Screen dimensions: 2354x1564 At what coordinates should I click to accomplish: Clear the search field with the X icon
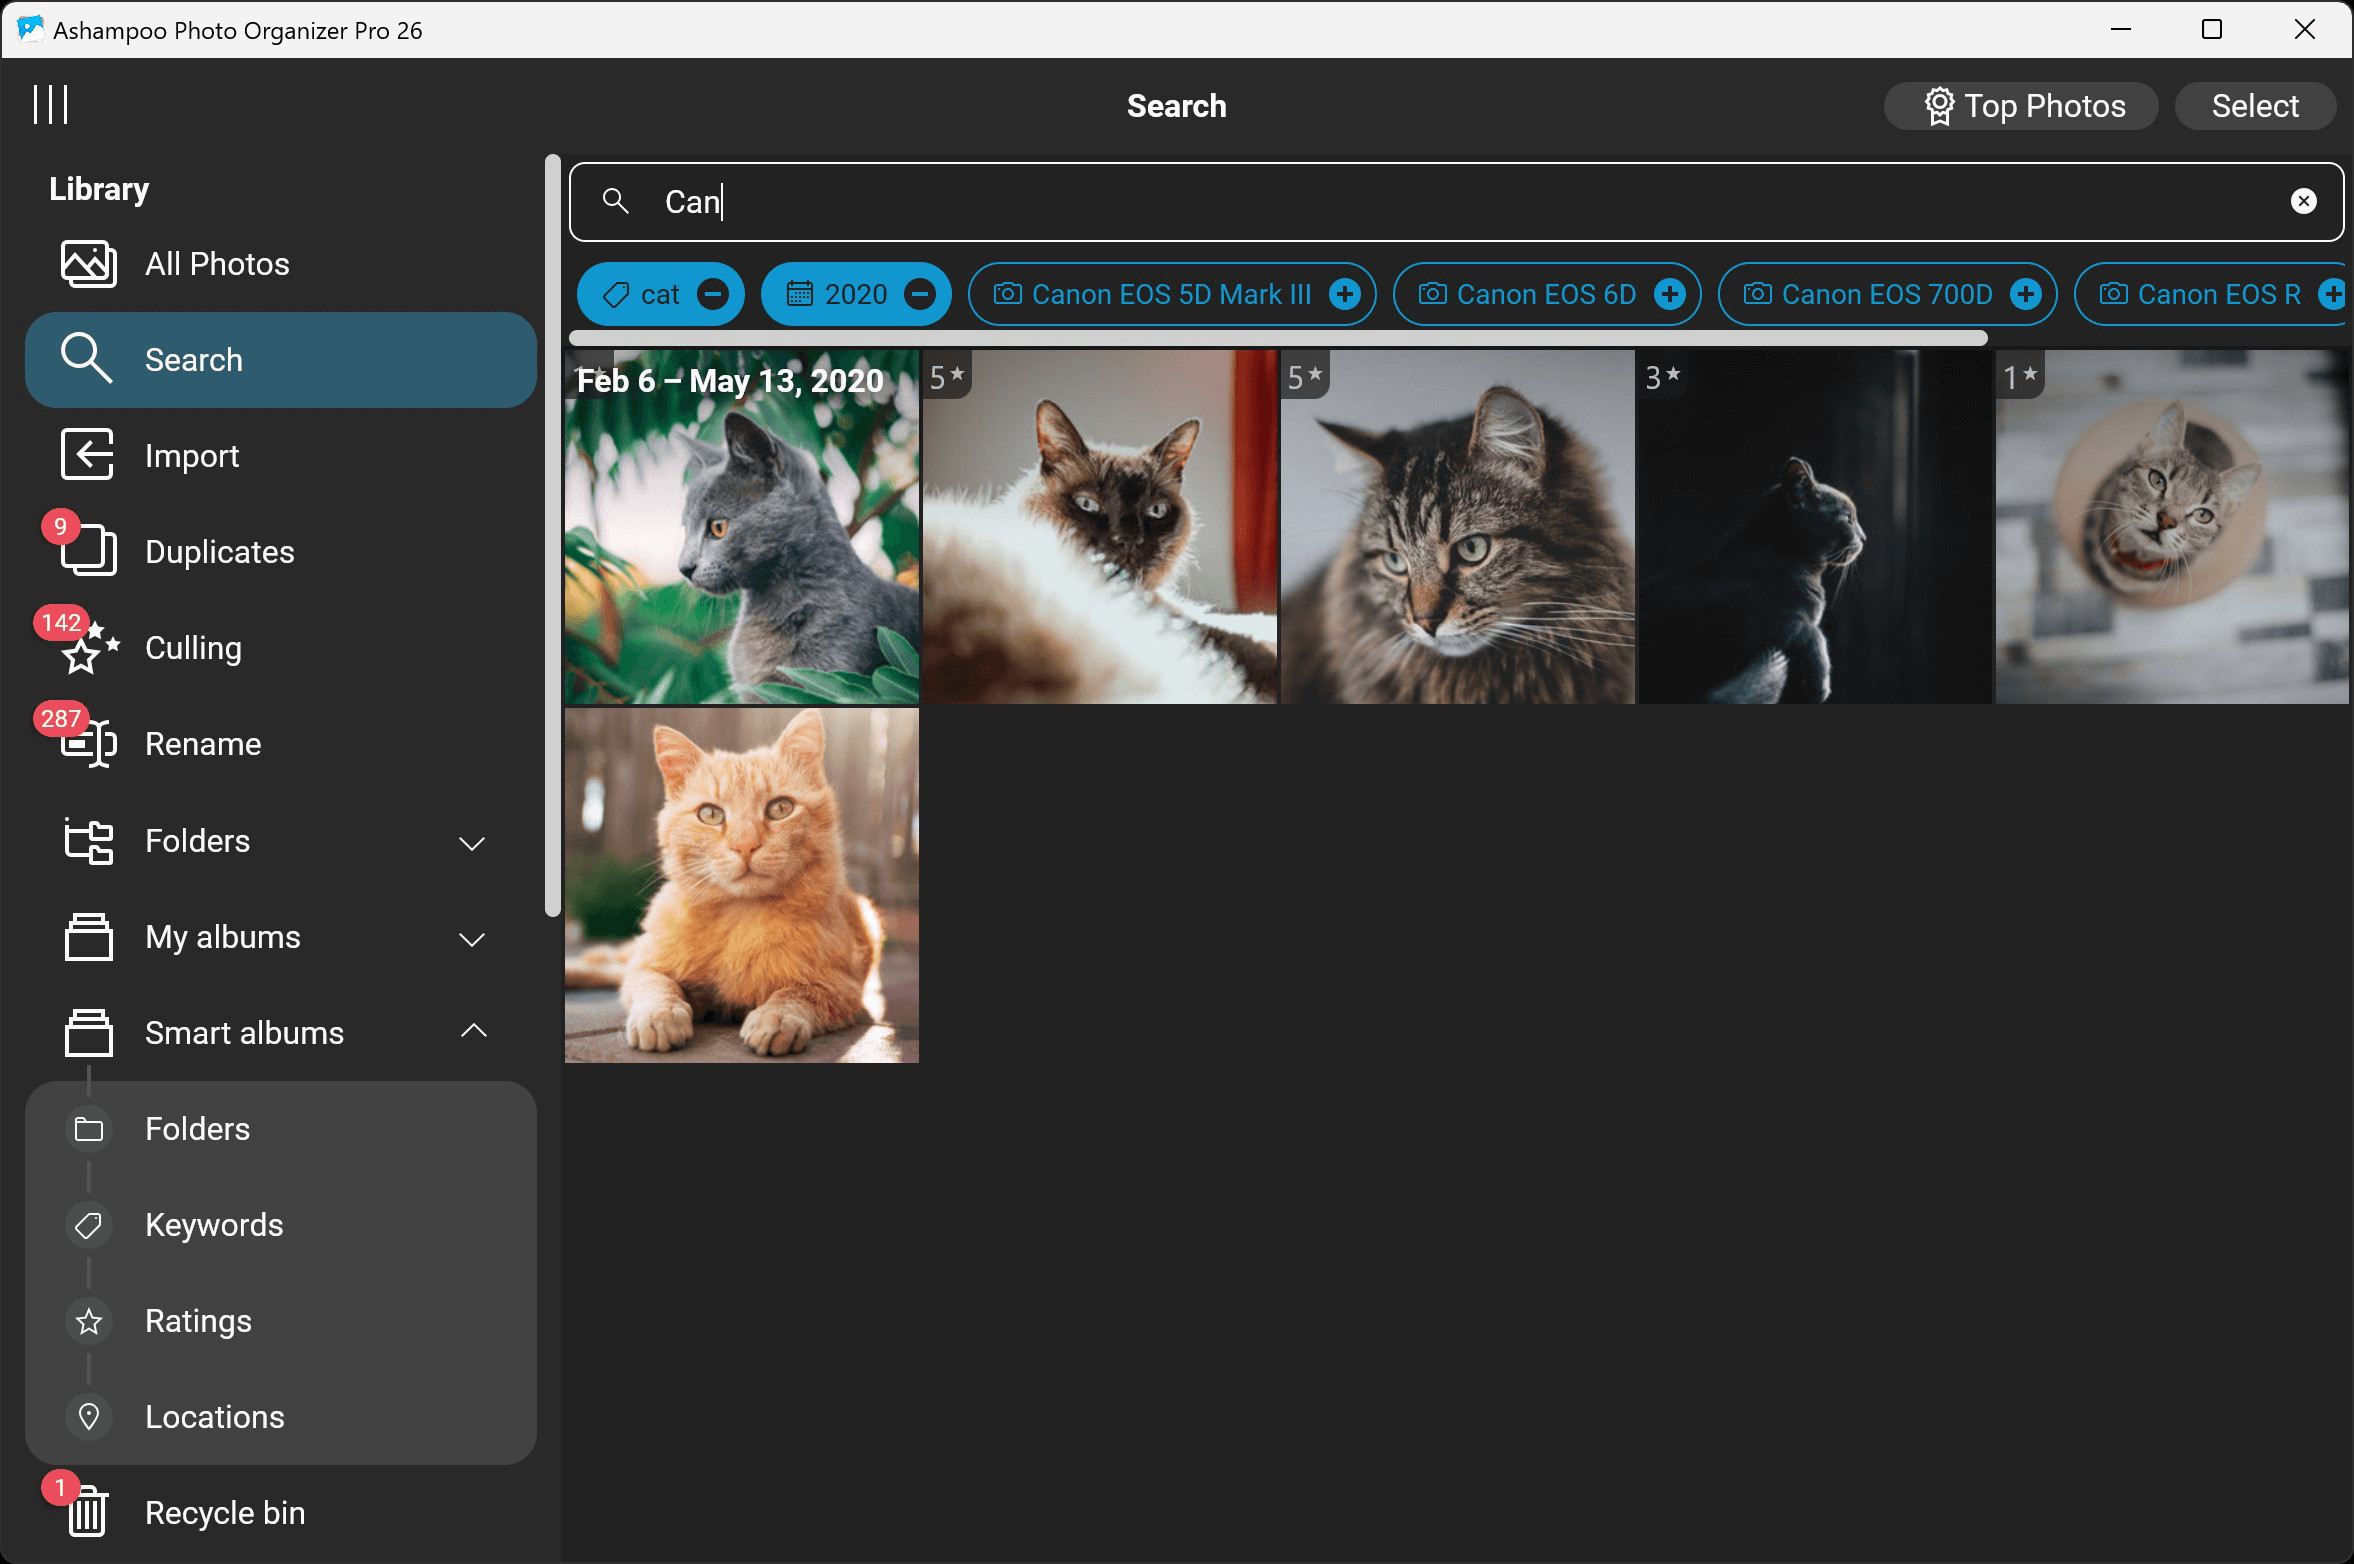[2303, 202]
